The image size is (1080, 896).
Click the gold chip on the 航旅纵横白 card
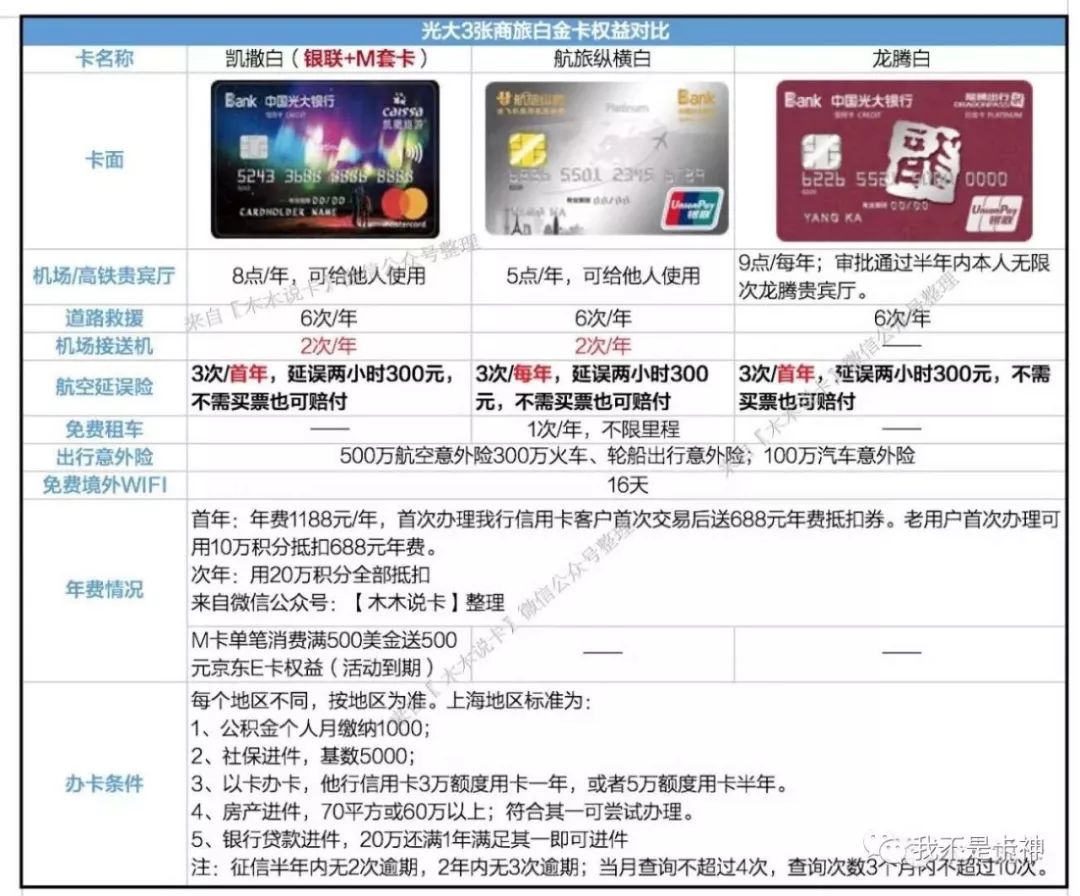coord(527,150)
